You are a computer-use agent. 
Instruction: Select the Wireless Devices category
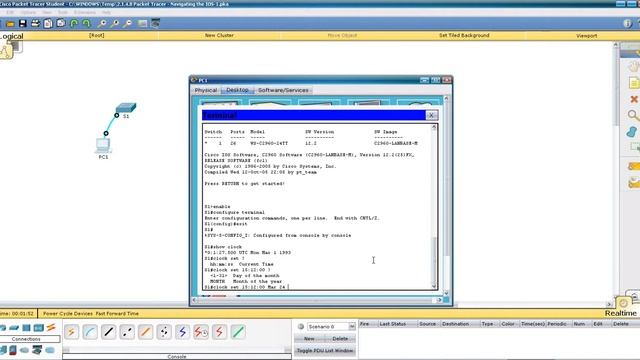39,328
